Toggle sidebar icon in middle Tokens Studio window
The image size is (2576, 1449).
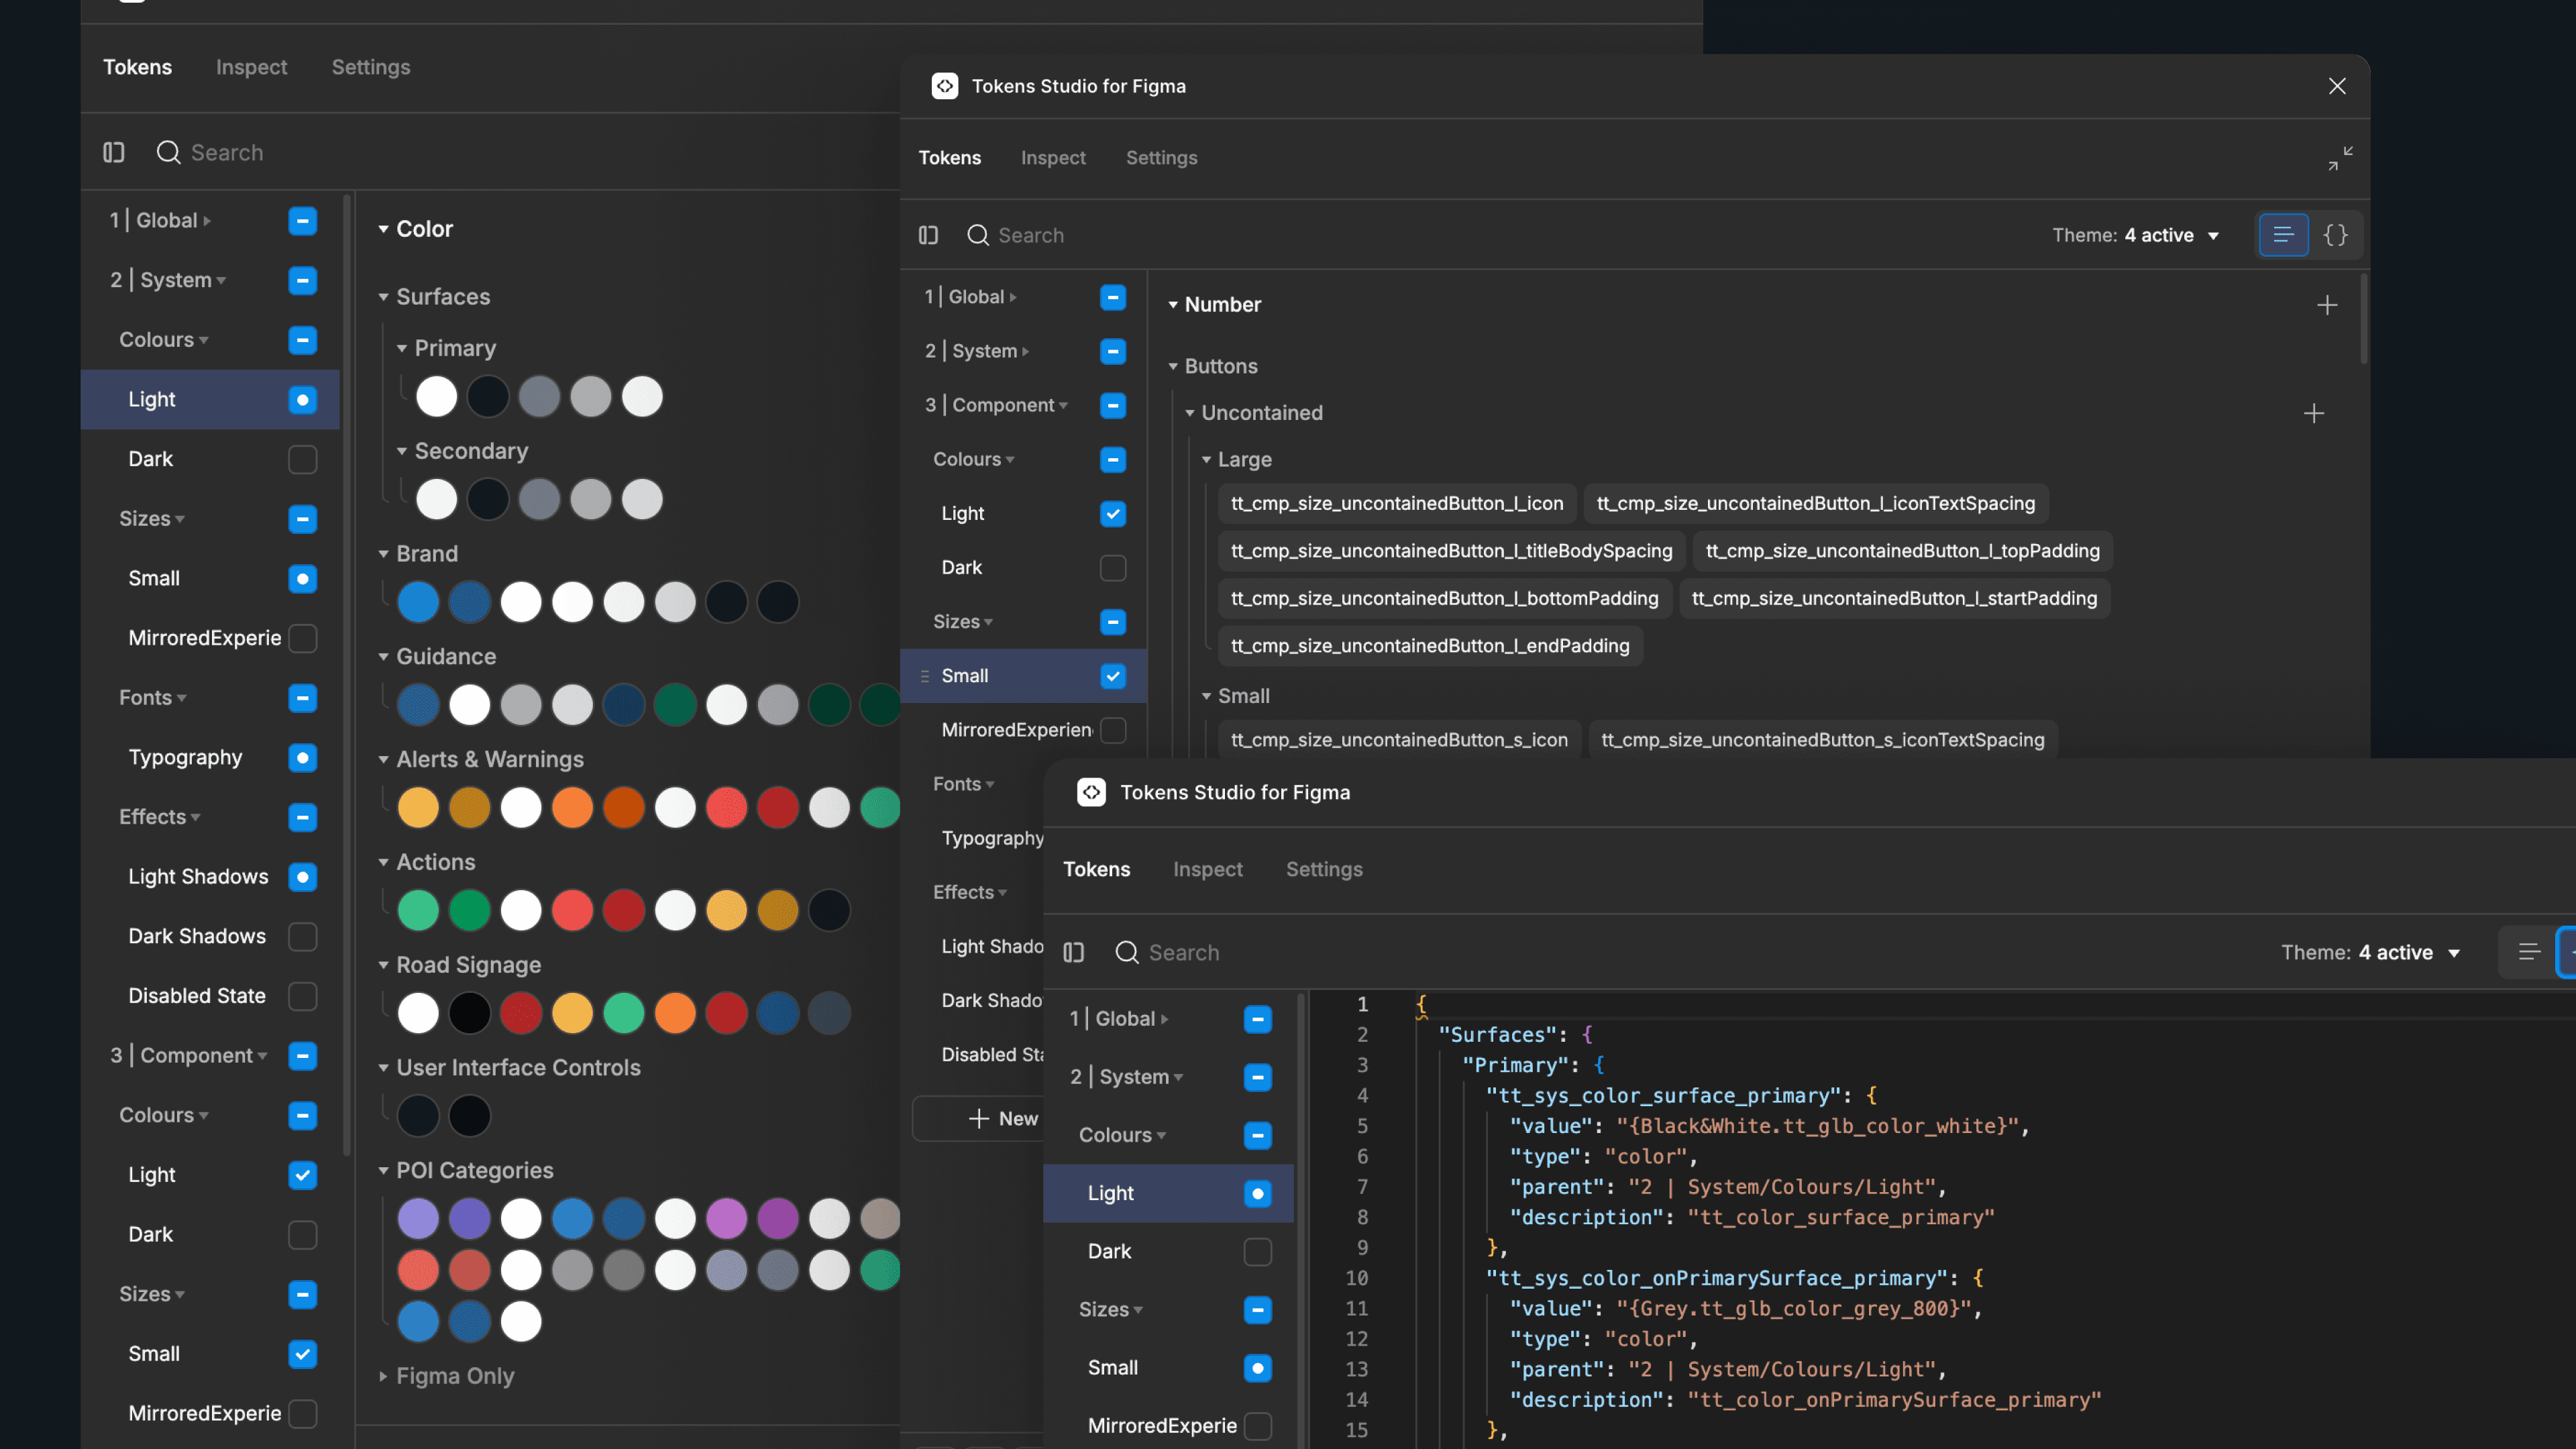928,235
